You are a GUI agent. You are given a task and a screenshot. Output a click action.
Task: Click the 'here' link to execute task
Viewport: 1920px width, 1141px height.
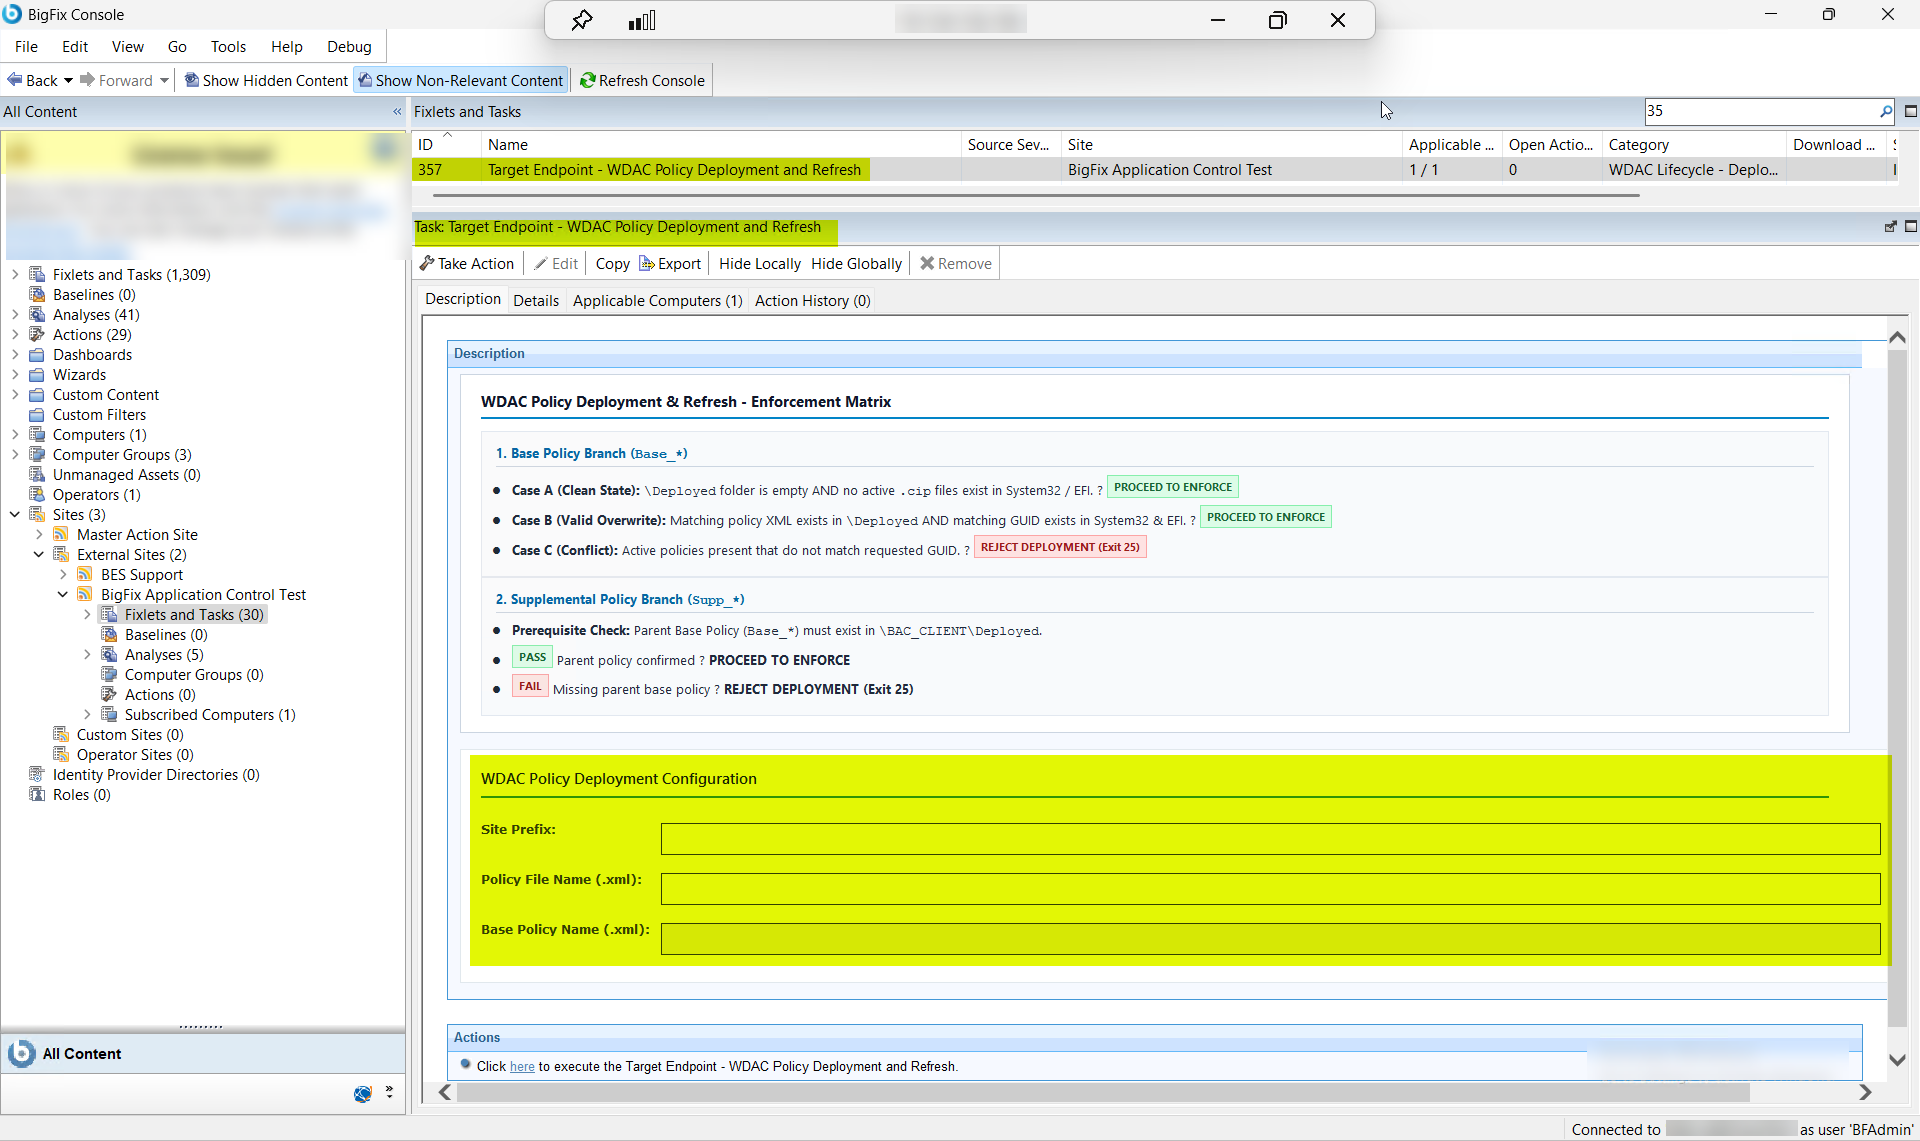pyautogui.click(x=522, y=1067)
